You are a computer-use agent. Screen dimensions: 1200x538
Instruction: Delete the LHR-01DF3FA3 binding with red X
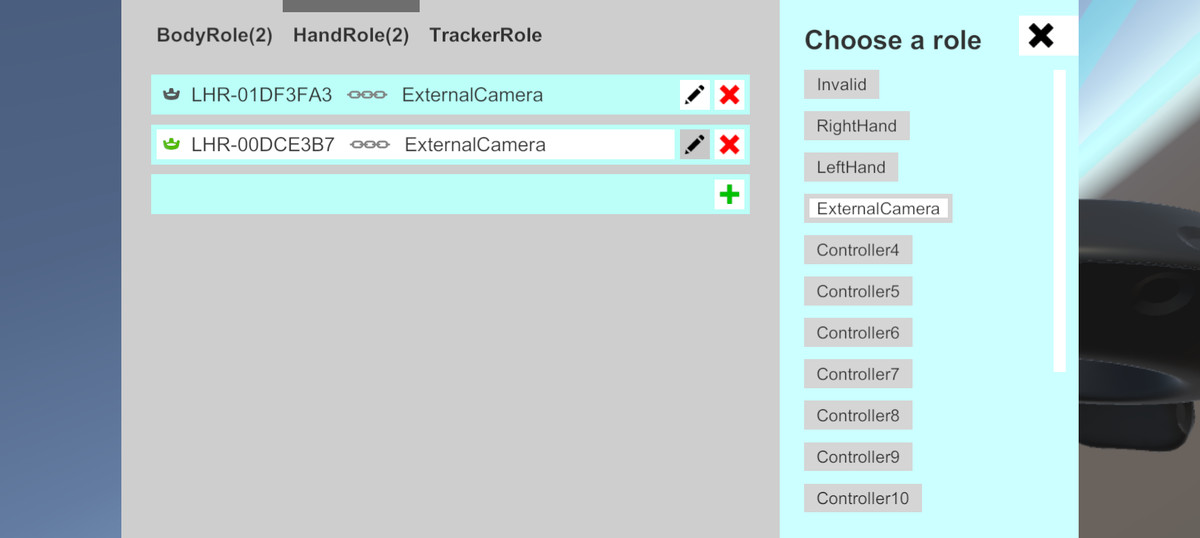[x=730, y=95]
